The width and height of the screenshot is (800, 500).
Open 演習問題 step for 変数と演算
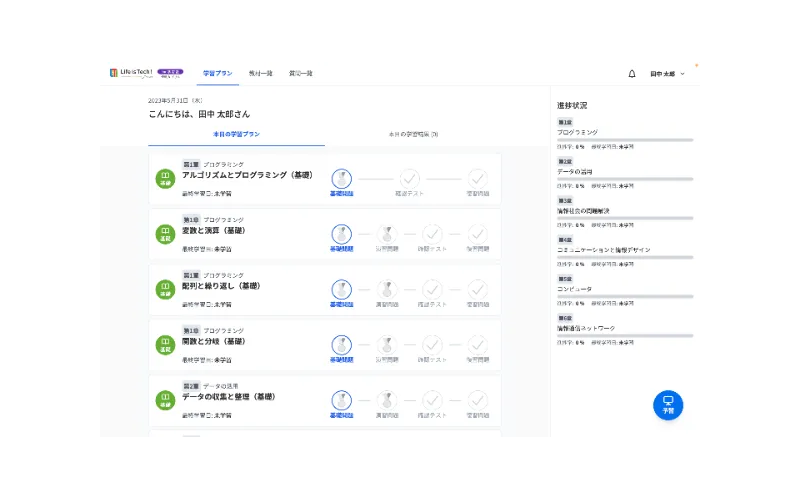[x=386, y=234]
